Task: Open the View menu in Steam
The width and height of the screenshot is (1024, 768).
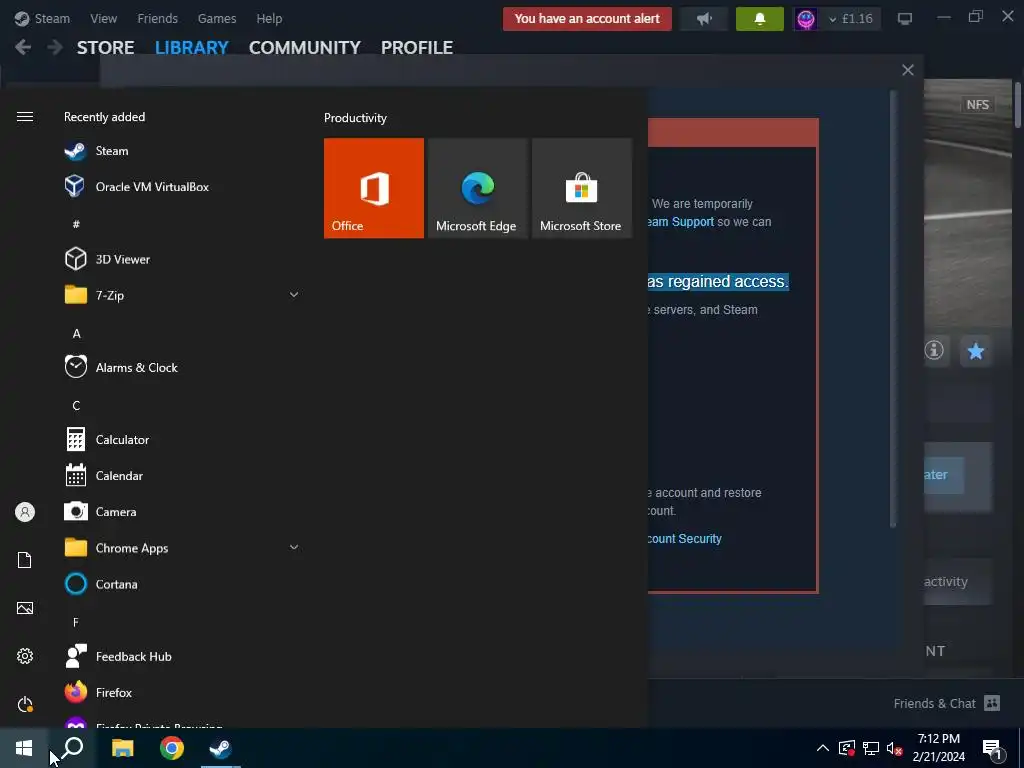Action: point(104,18)
